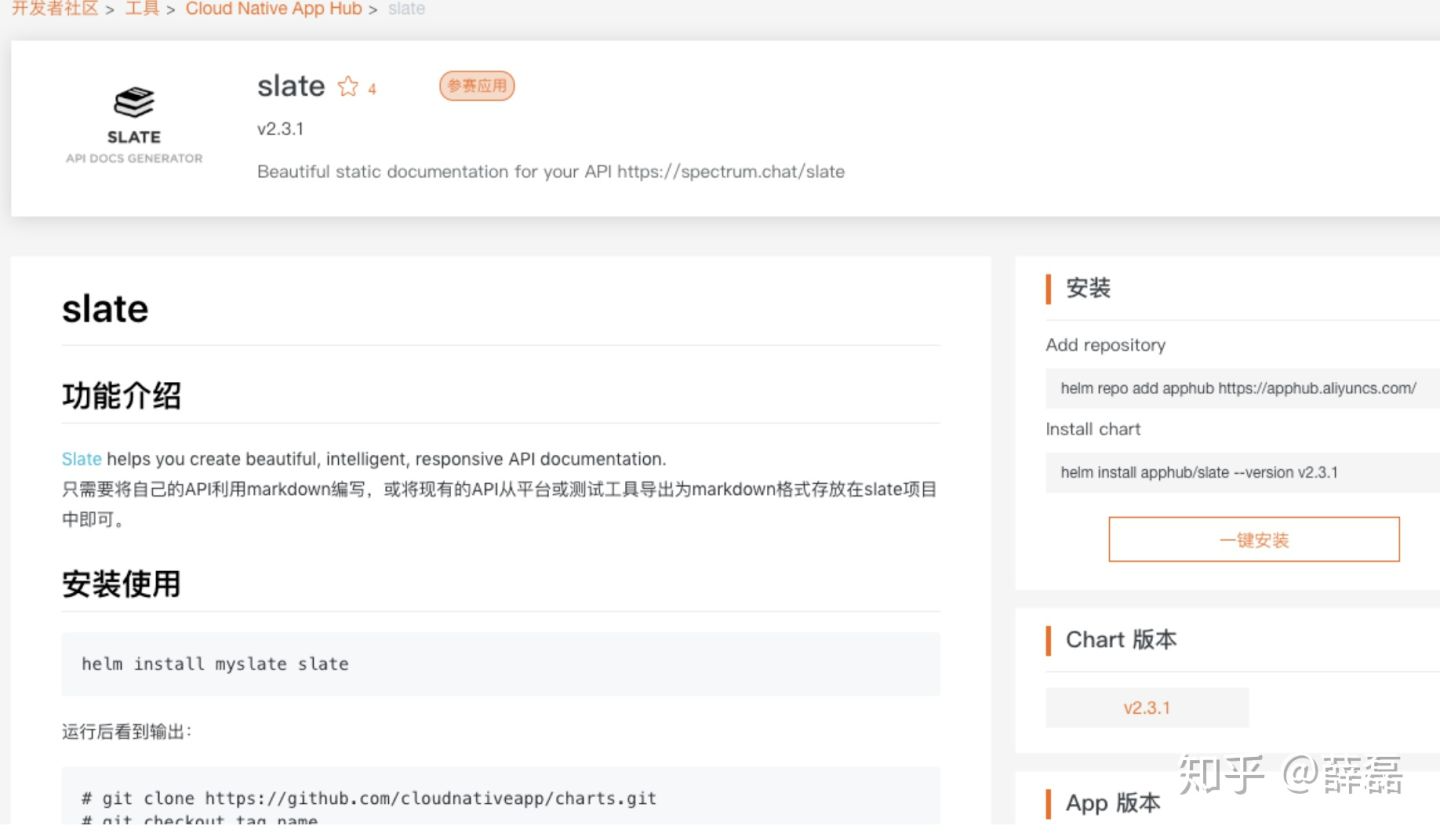
Task: Select the slate breadcrumb item
Action: (x=406, y=8)
